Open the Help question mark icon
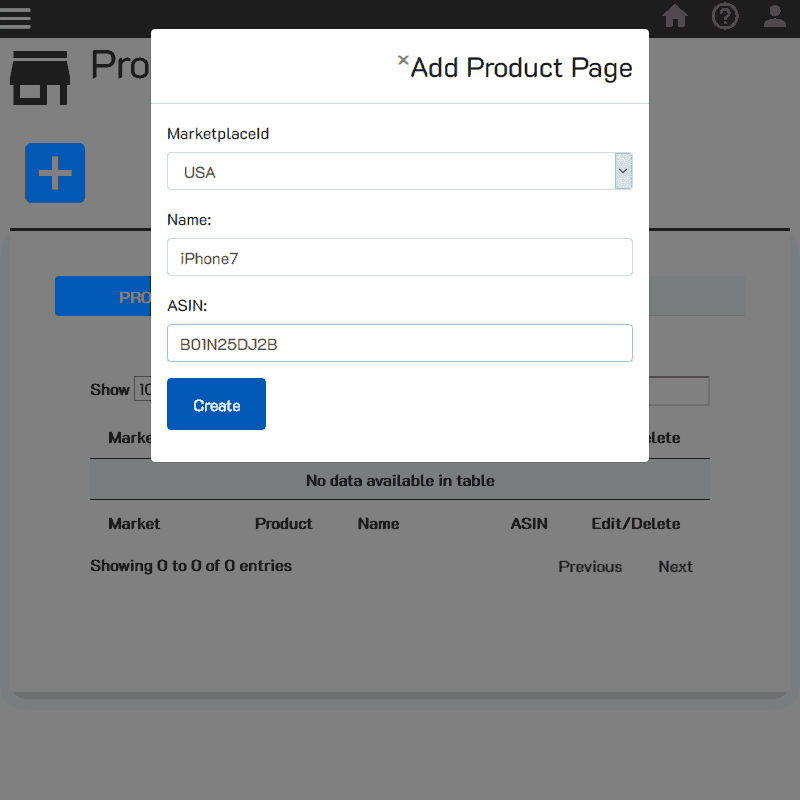 pyautogui.click(x=725, y=16)
